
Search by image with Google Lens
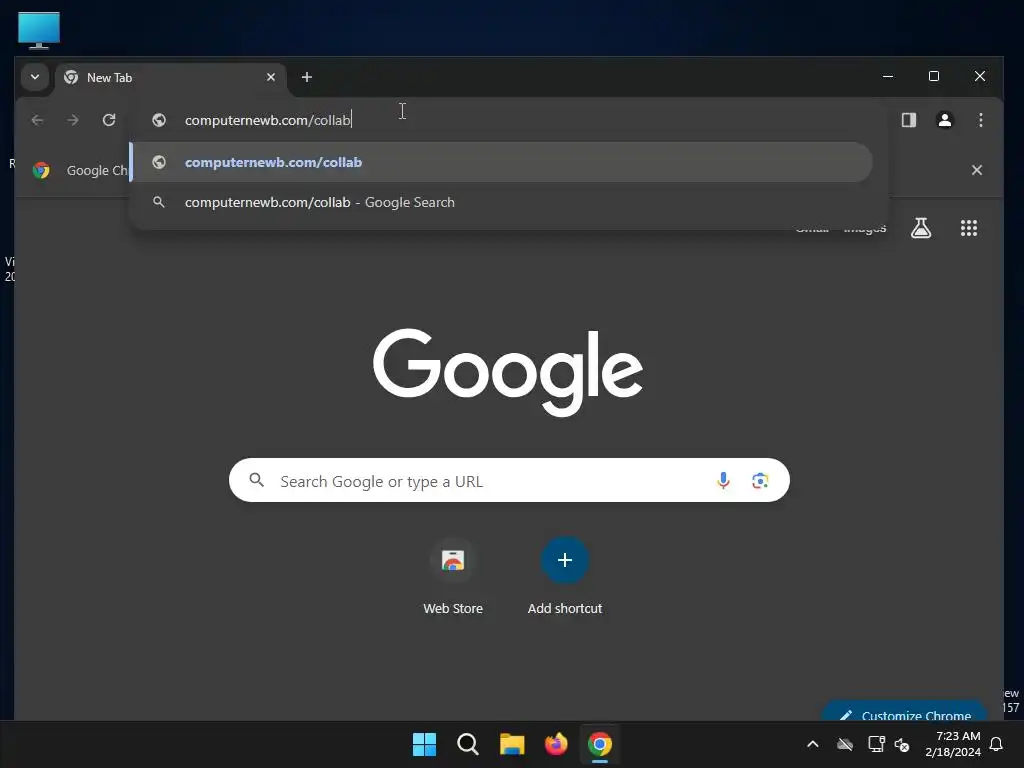[760, 481]
